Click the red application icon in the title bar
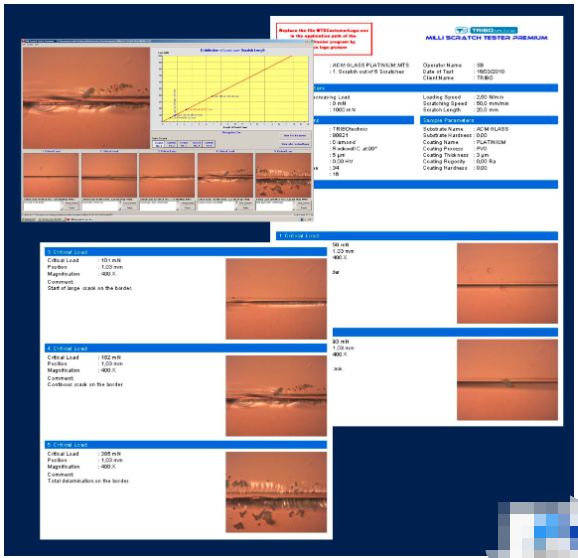This screenshot has height=558, width=578. (x=23, y=41)
